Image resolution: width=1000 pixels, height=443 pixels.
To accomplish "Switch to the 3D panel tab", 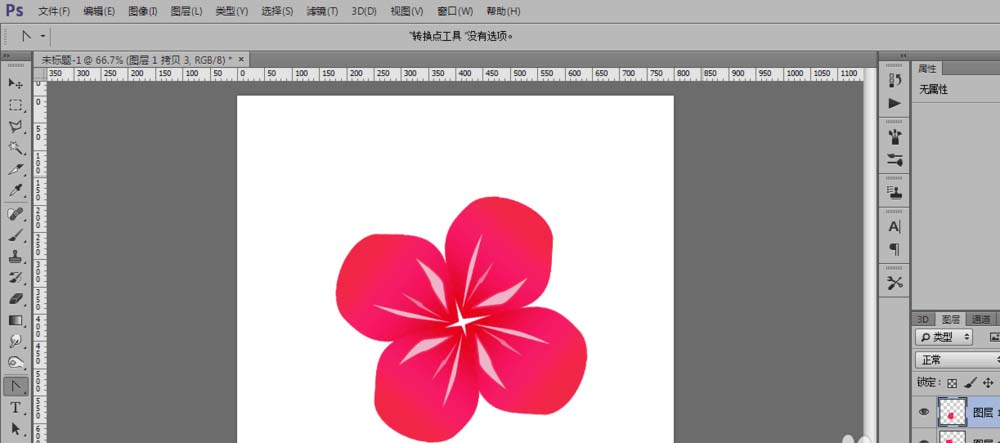I will [x=922, y=319].
